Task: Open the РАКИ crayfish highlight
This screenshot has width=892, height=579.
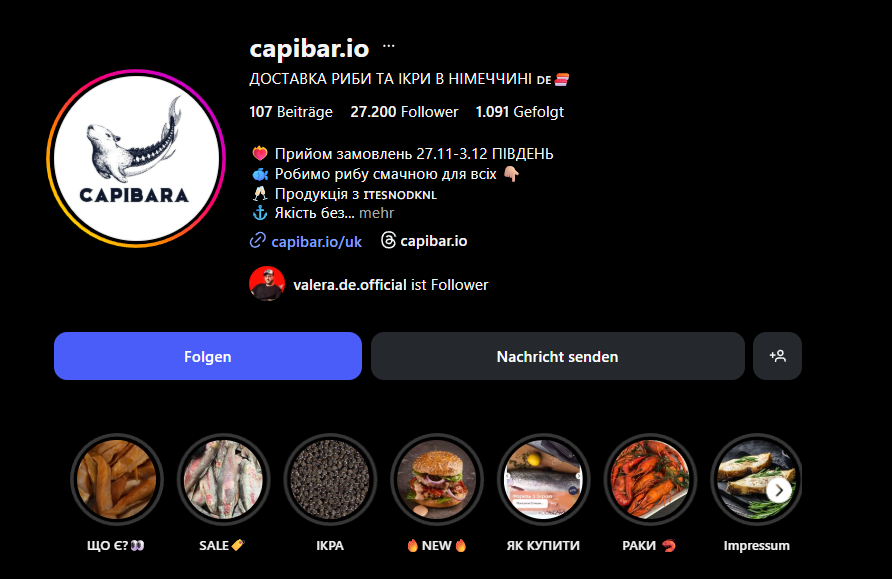Action: [650, 479]
